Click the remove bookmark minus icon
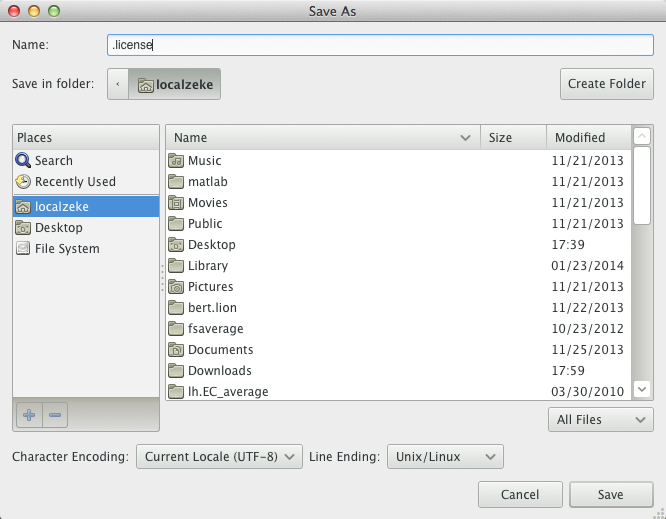The height and width of the screenshot is (519, 666). click(55, 414)
